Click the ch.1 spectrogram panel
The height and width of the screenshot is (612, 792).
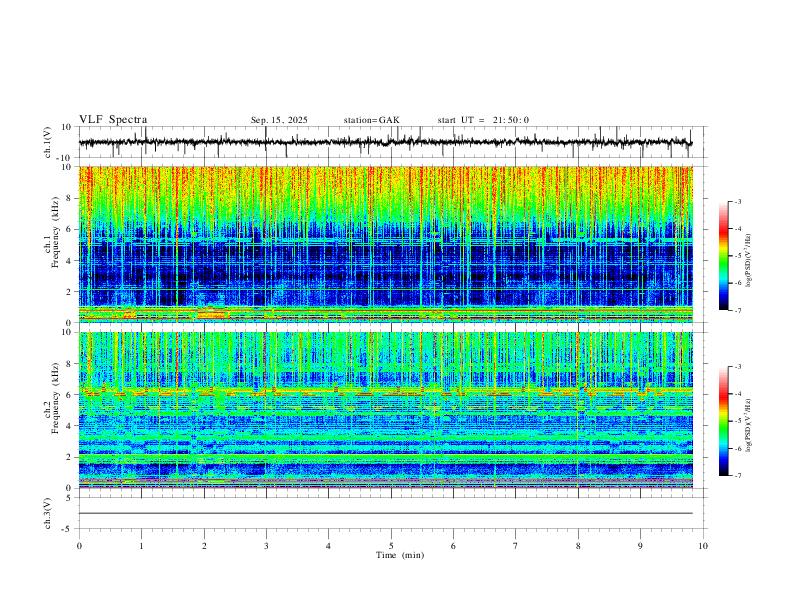[385, 244]
